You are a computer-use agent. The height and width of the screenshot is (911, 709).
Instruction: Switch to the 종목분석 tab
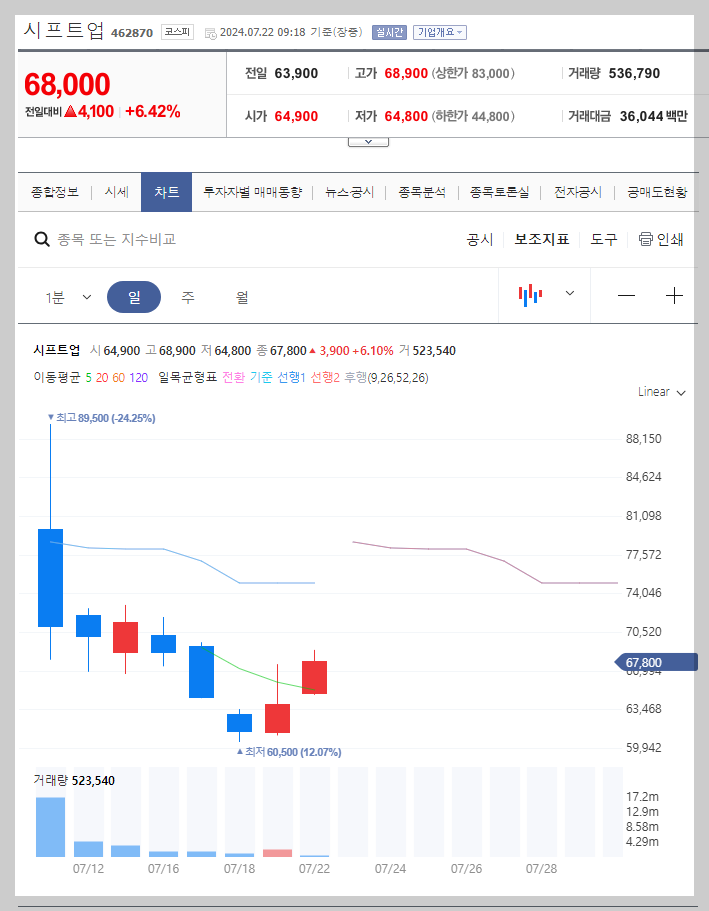click(421, 191)
